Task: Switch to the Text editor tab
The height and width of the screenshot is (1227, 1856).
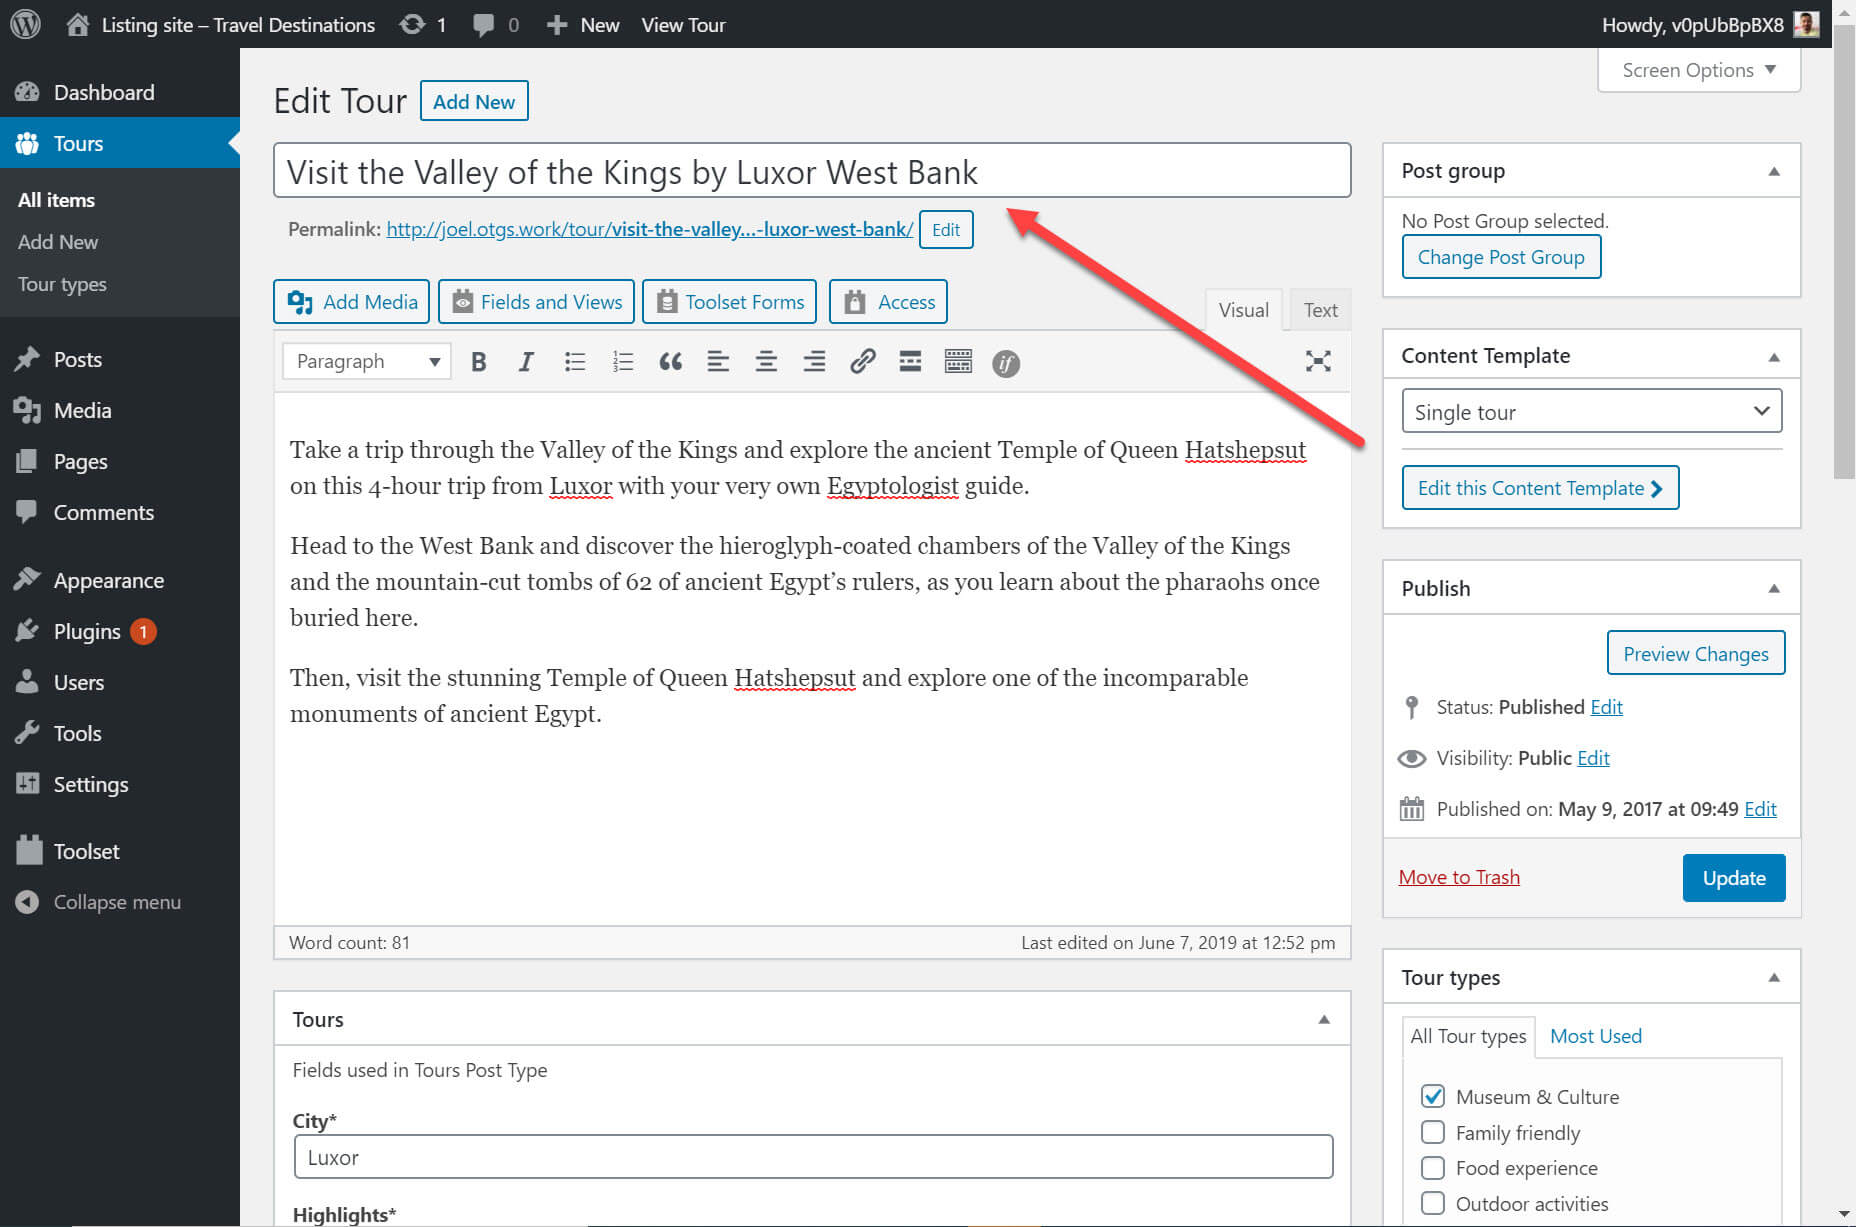Action: (x=1320, y=310)
